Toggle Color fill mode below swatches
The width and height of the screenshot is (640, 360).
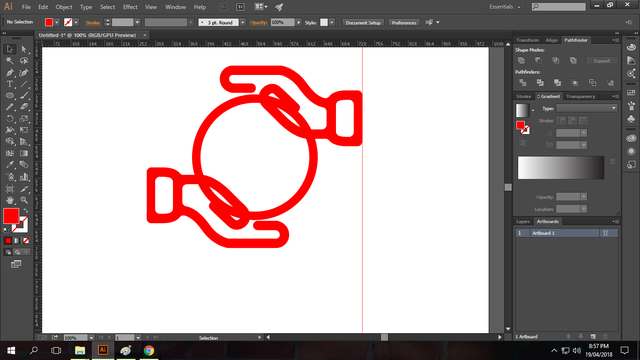pyautogui.click(x=8, y=241)
